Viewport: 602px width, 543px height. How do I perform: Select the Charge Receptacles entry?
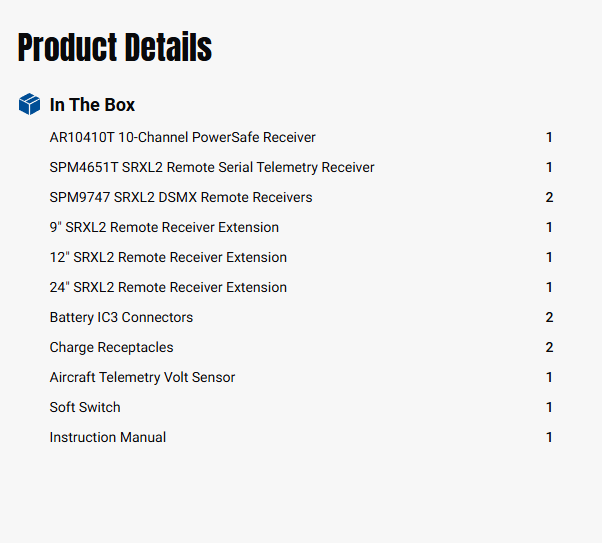pos(111,347)
